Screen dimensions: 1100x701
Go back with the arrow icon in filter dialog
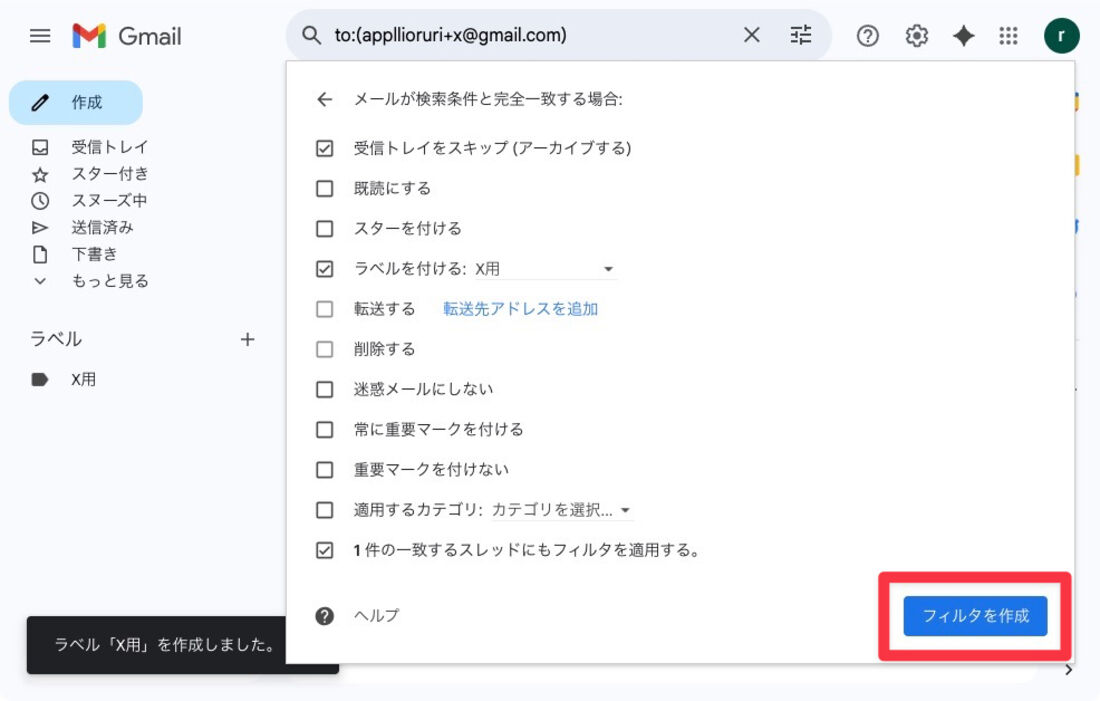[324, 100]
